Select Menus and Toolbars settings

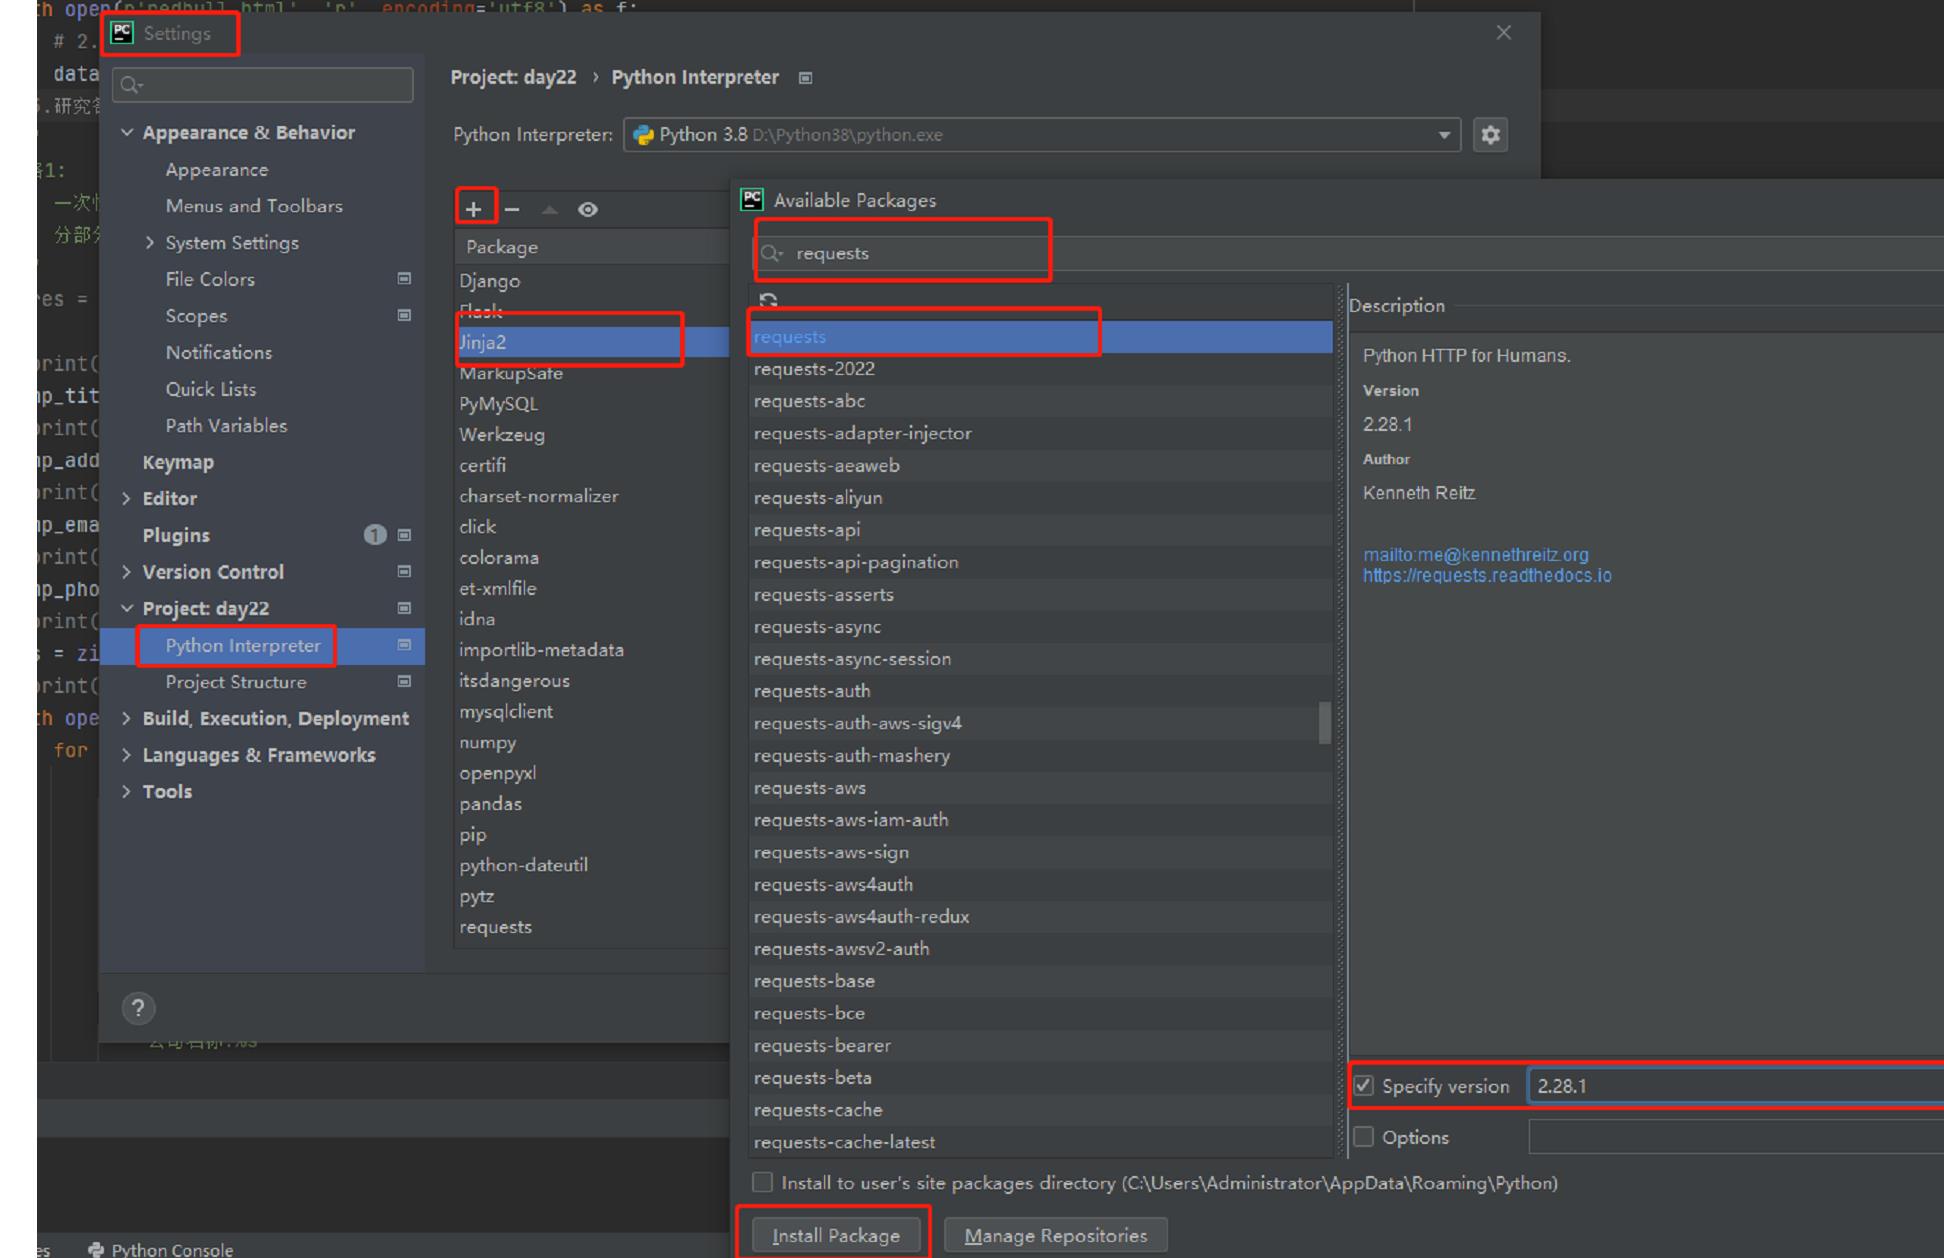[254, 206]
